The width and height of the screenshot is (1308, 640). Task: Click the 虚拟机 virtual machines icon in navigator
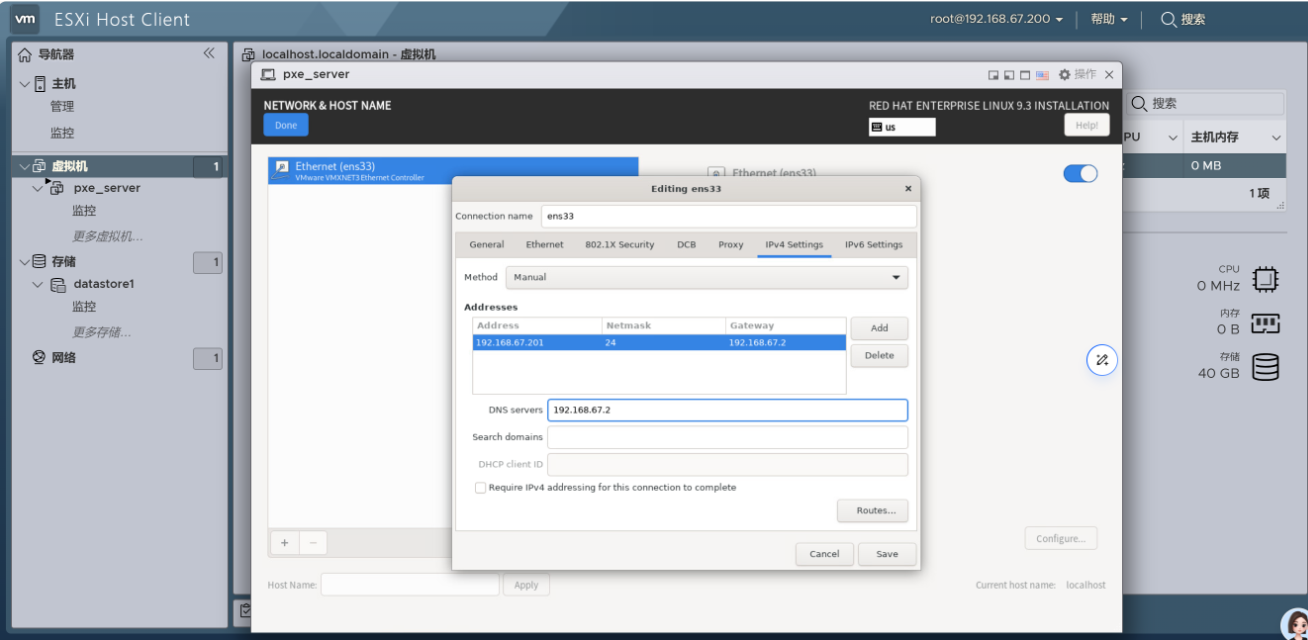tap(40, 166)
